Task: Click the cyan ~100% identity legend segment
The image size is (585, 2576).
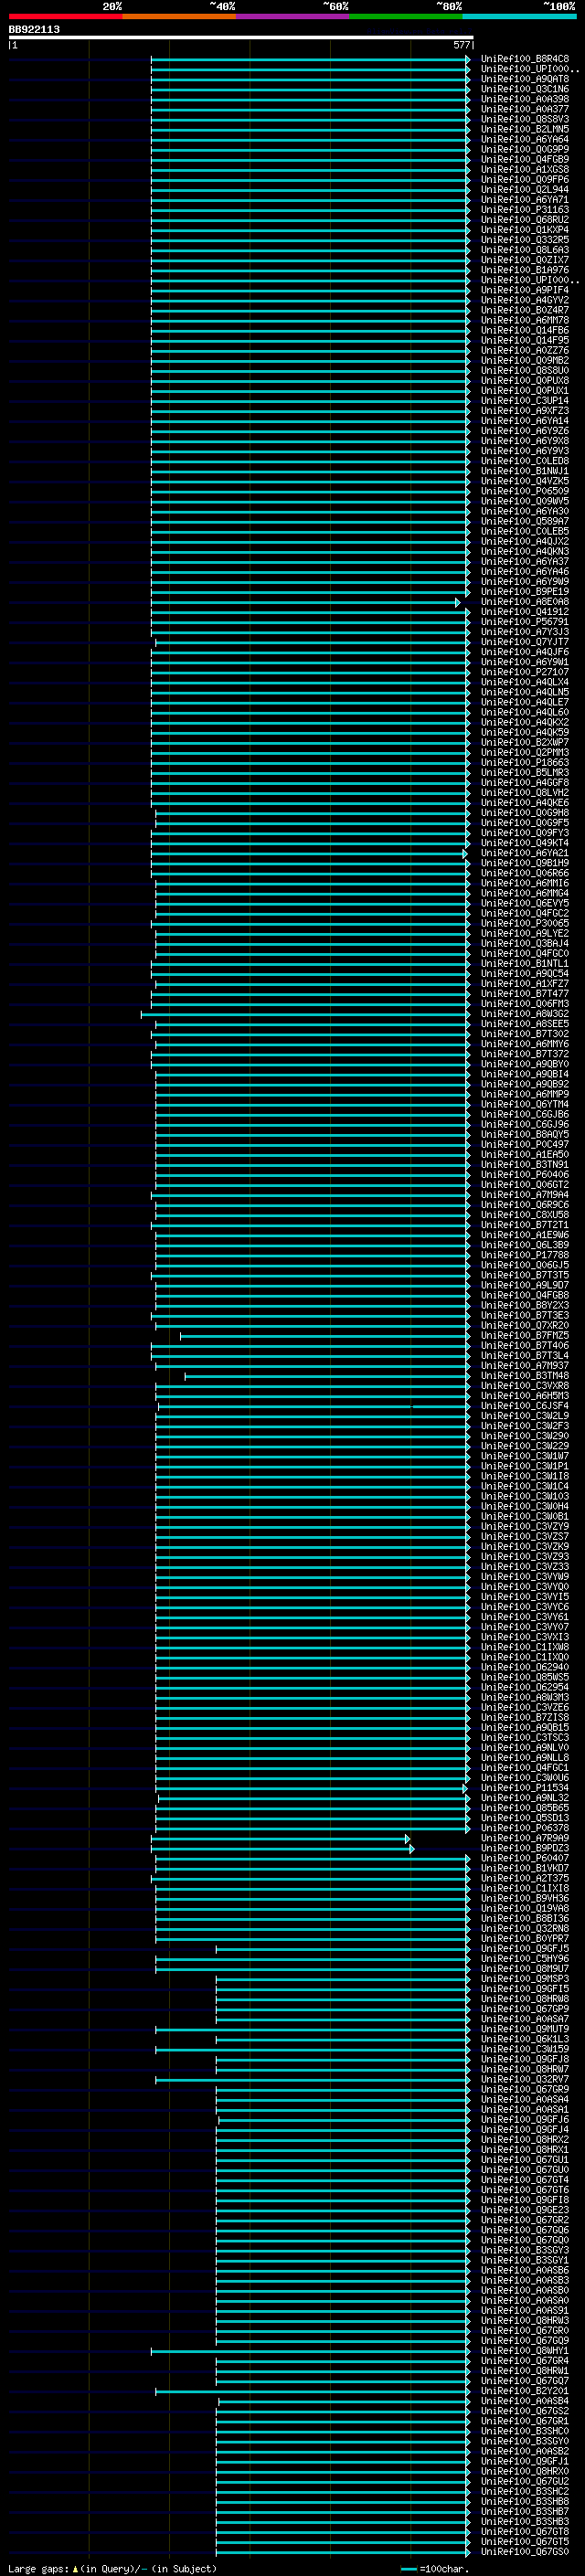Action: point(519,16)
